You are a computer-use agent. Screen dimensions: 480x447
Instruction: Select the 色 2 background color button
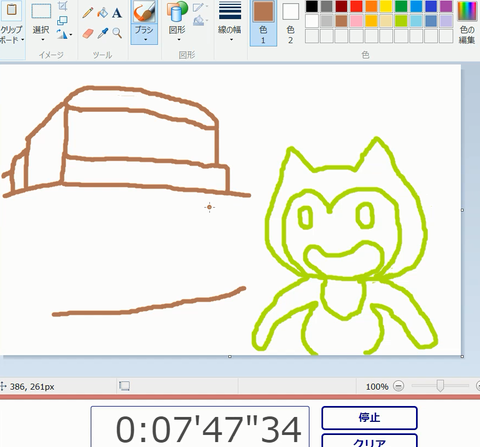(x=290, y=23)
